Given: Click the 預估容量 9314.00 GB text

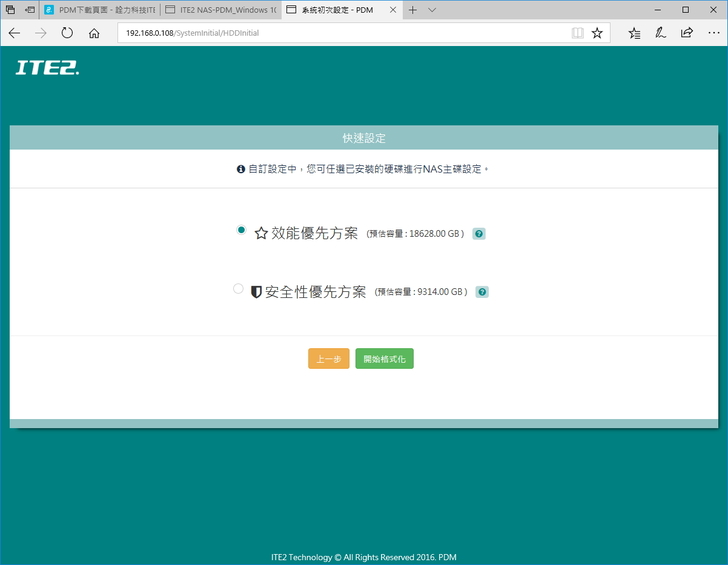Looking at the screenshot, I should pyautogui.click(x=421, y=292).
